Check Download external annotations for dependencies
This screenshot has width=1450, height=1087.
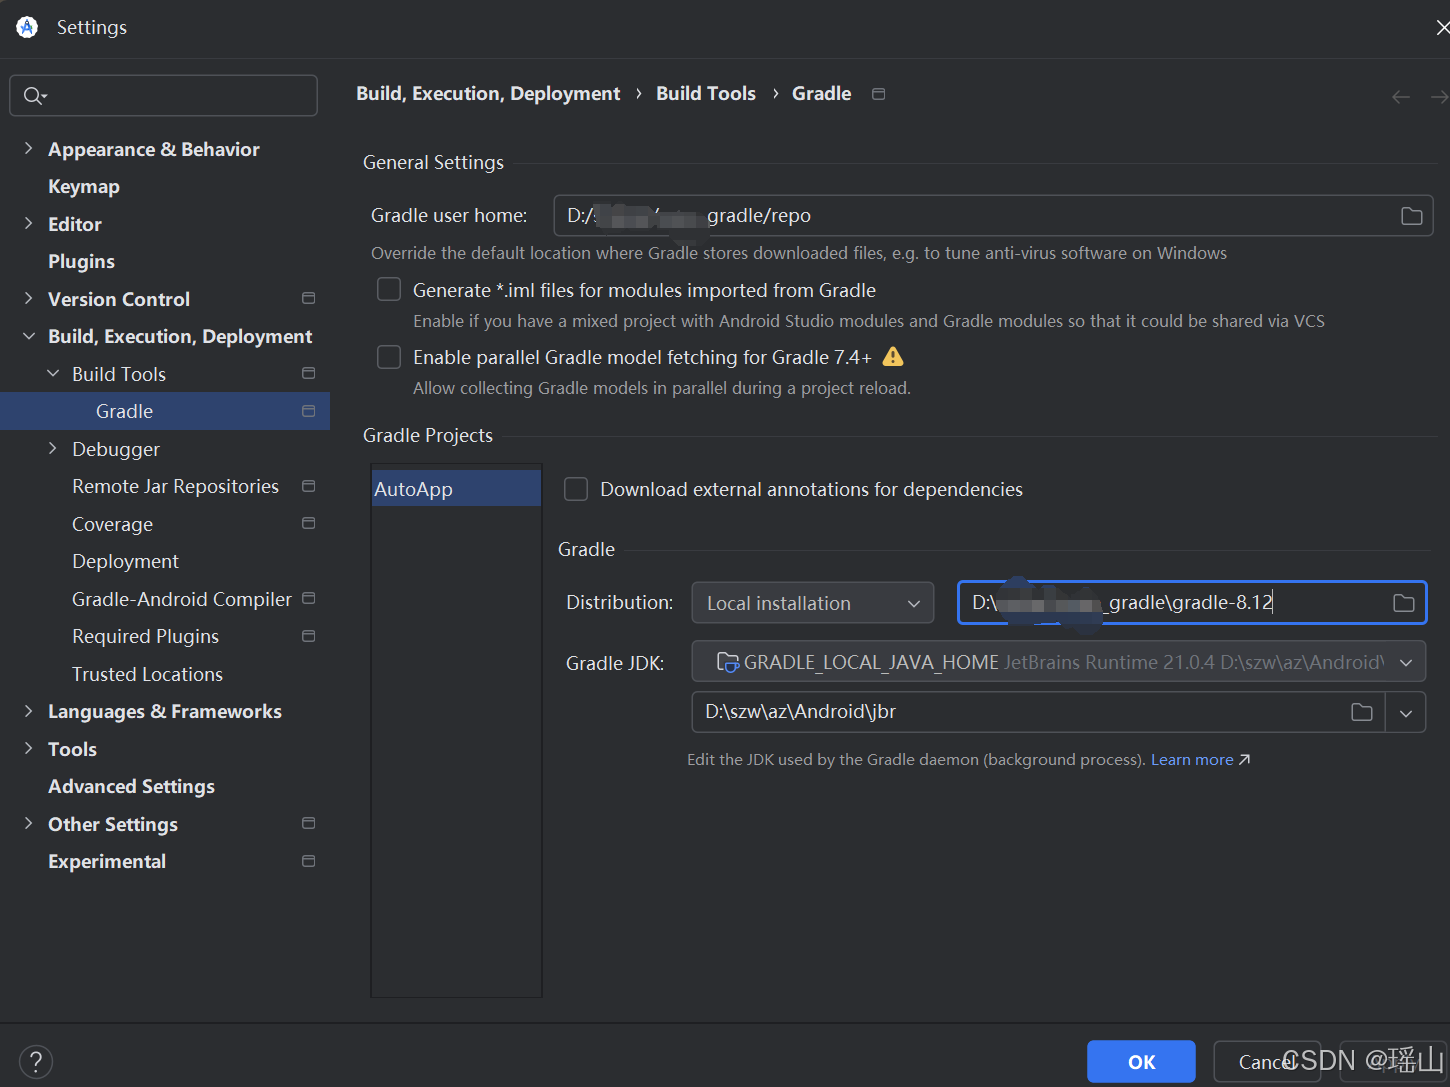pyautogui.click(x=576, y=489)
